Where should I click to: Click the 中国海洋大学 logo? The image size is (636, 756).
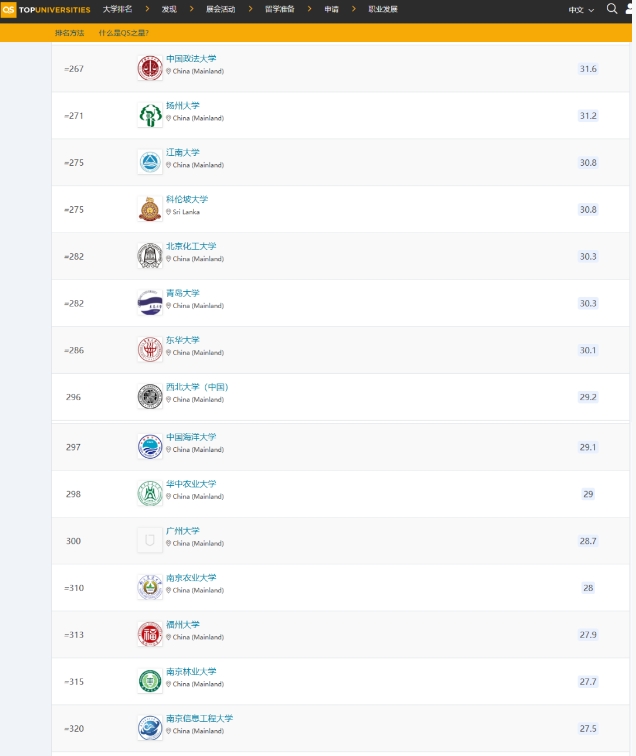[150, 447]
